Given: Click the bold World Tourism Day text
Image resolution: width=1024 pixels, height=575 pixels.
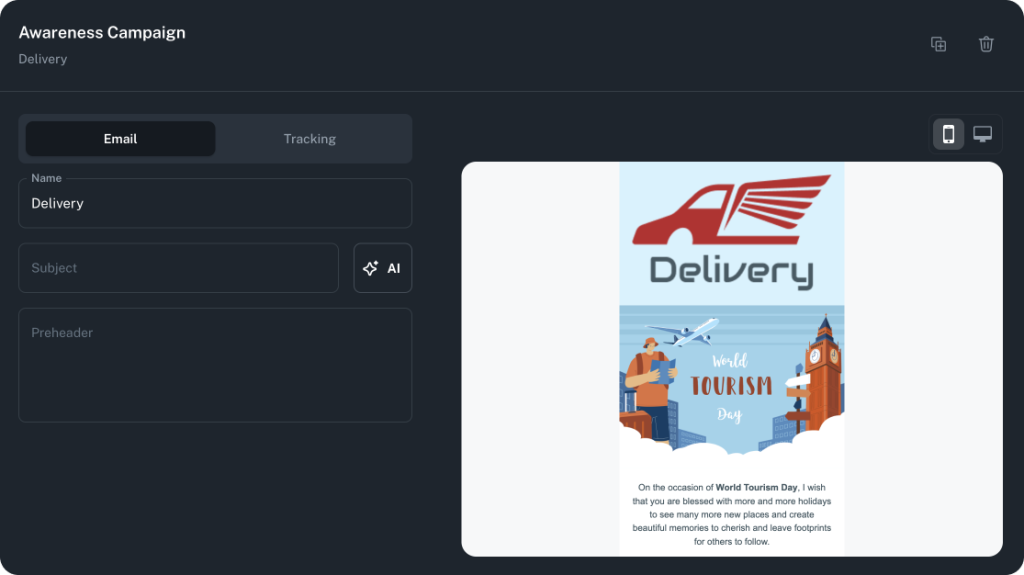Looking at the screenshot, I should 756,488.
